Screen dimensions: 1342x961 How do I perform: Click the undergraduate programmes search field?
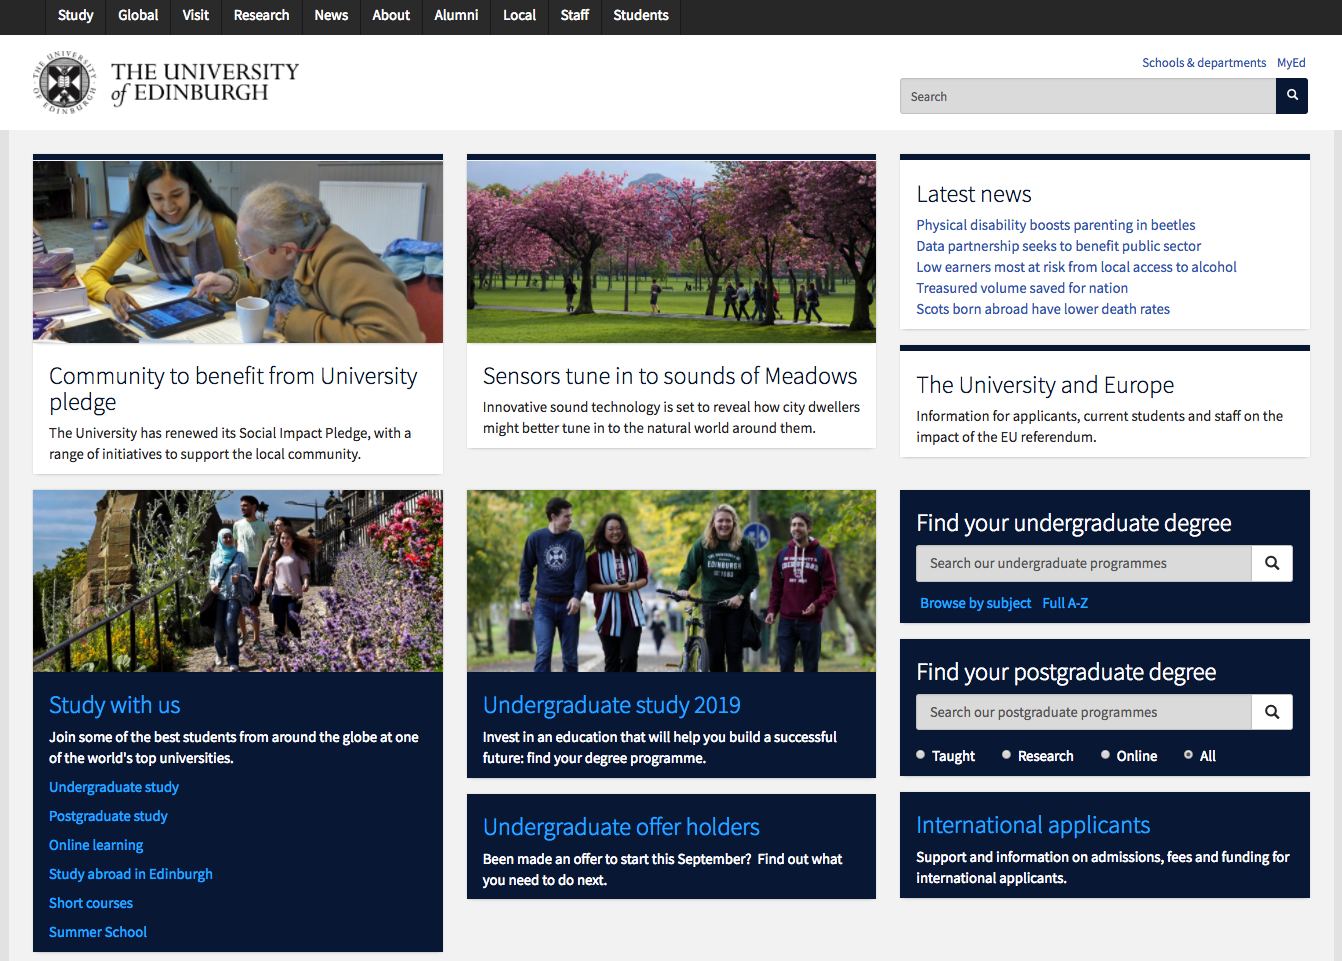[x=1084, y=563]
